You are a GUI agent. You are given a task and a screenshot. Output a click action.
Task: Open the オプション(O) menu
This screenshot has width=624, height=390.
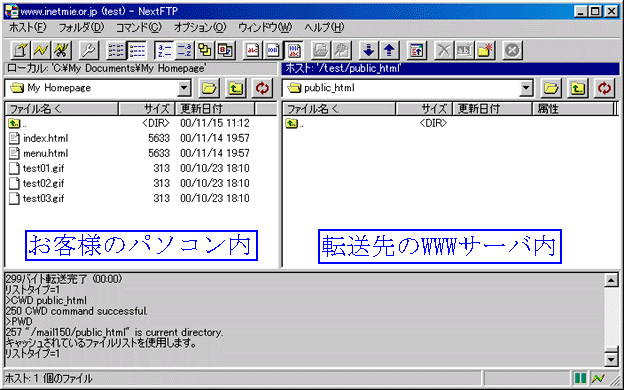pos(200,27)
